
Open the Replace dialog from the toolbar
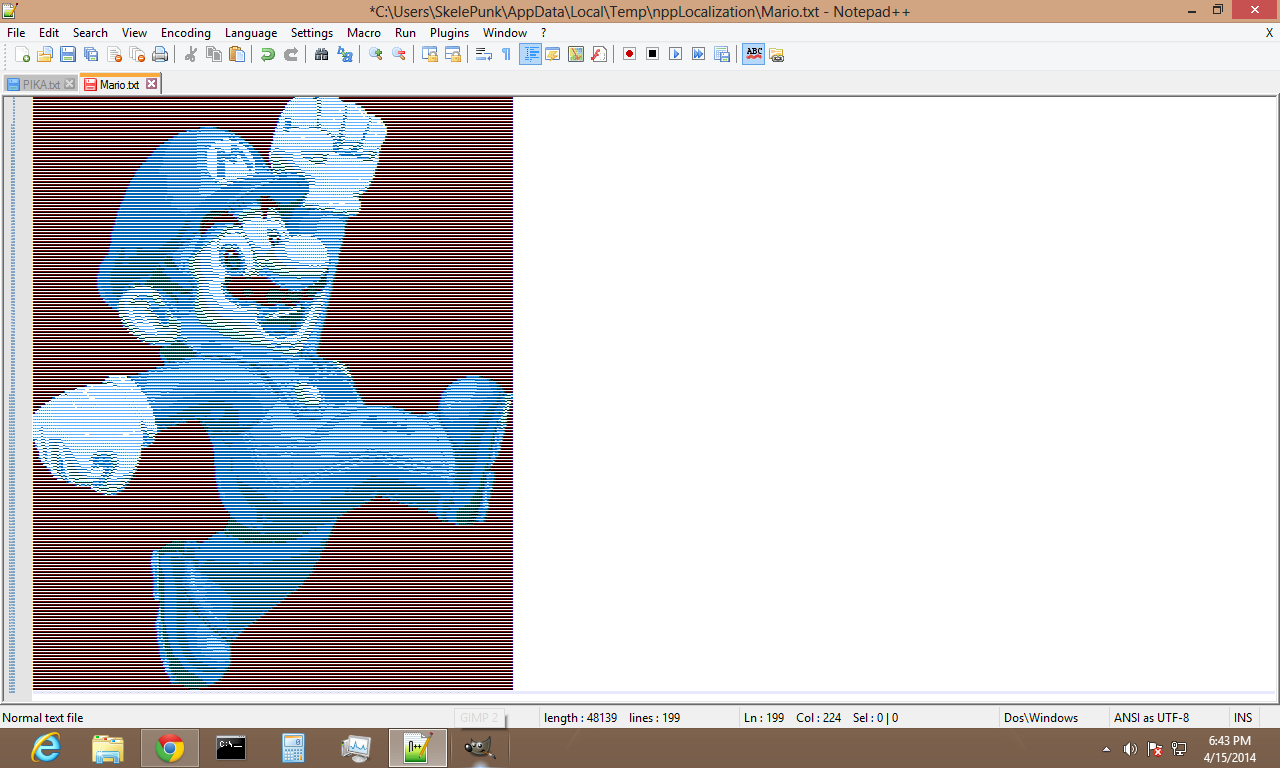344,54
